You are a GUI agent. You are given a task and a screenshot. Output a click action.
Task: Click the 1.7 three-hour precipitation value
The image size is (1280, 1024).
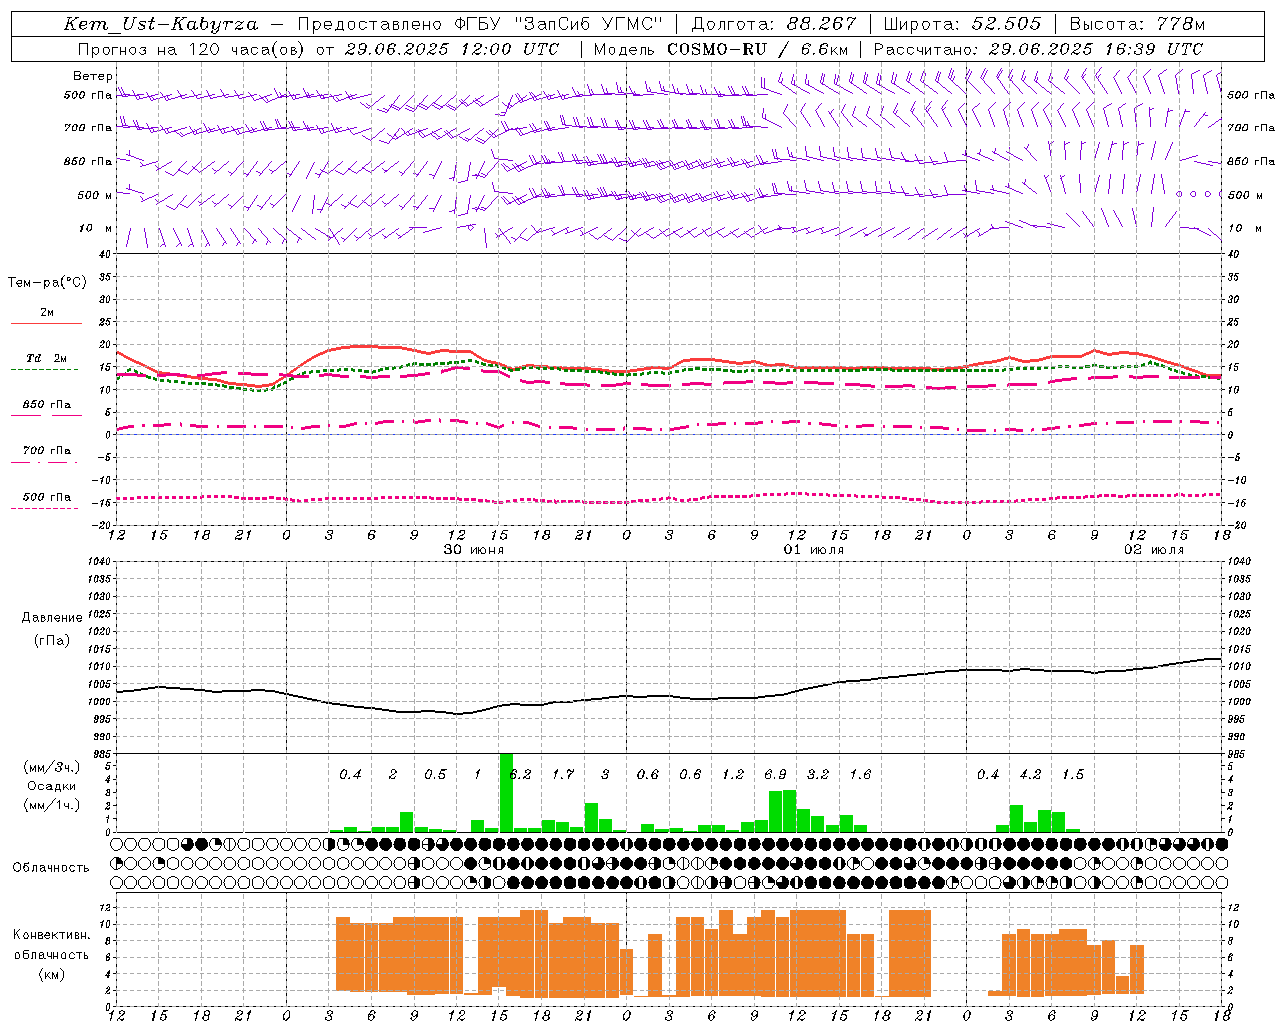tap(563, 774)
